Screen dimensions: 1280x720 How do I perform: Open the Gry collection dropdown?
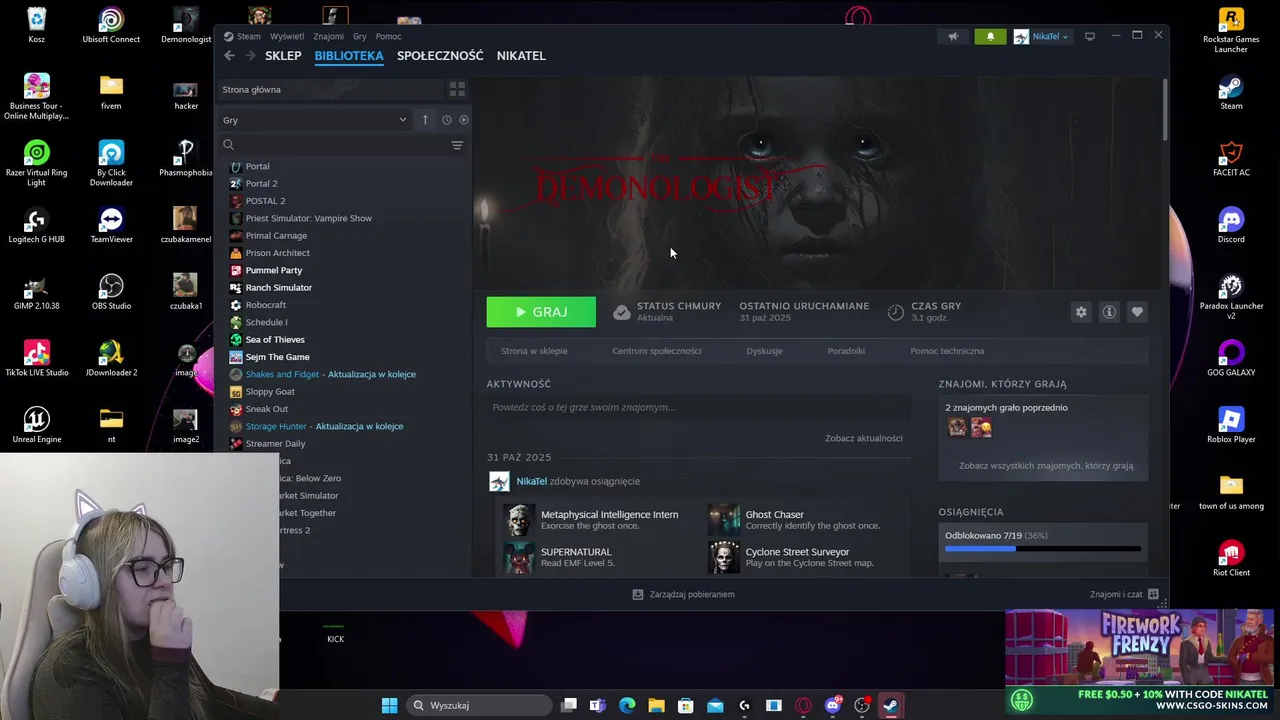(315, 120)
